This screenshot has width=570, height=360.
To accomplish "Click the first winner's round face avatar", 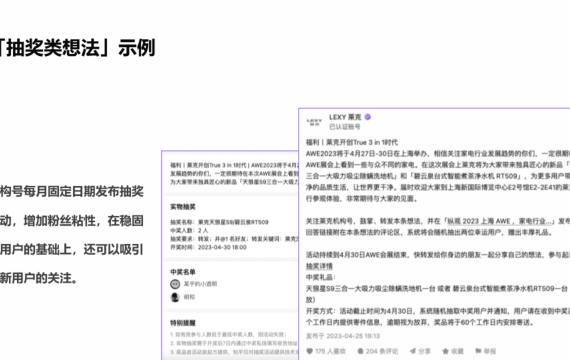I will coord(175,284).
